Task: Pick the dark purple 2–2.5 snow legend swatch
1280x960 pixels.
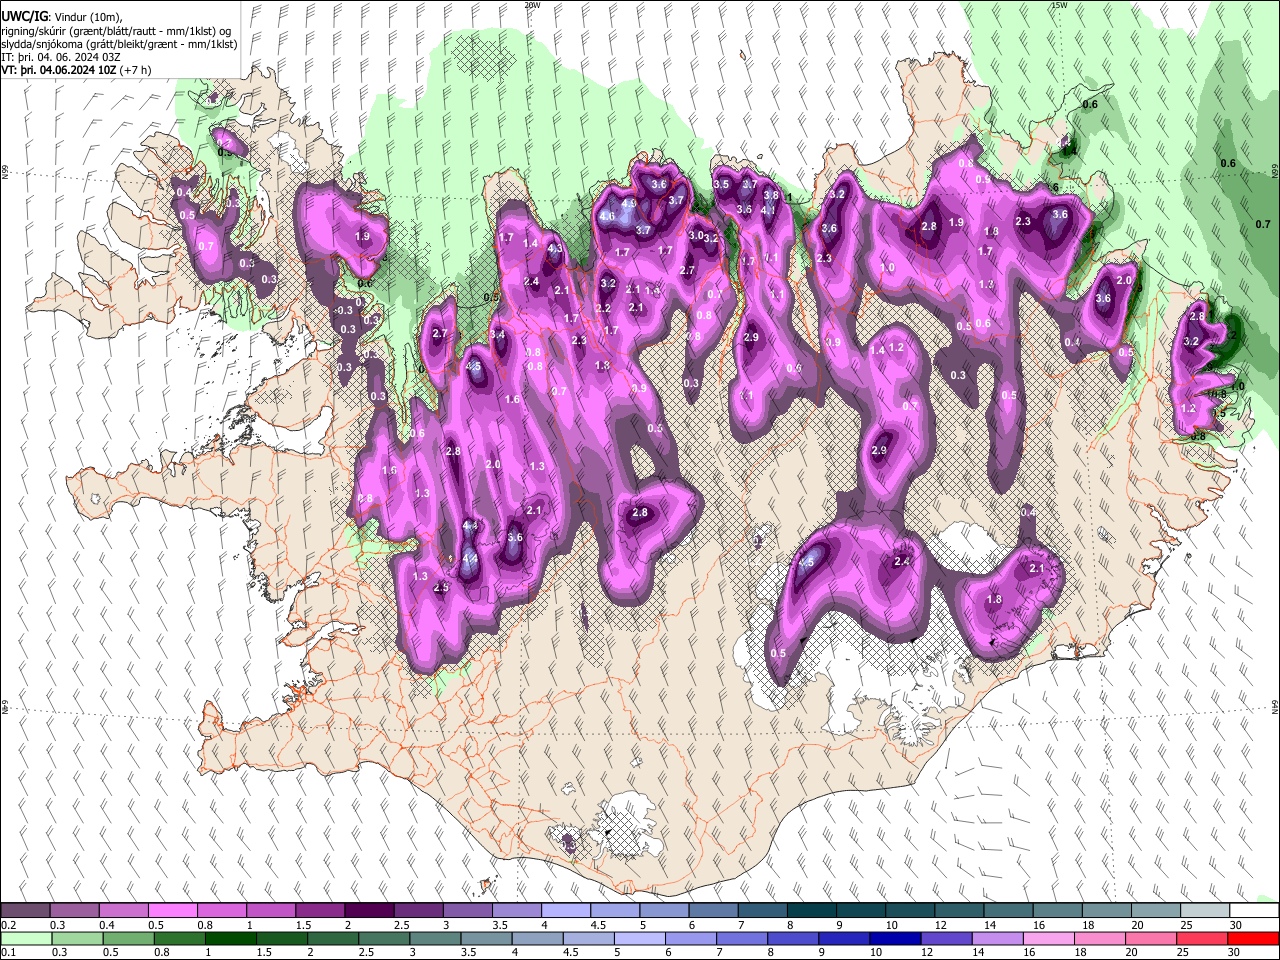Action: 369,911
